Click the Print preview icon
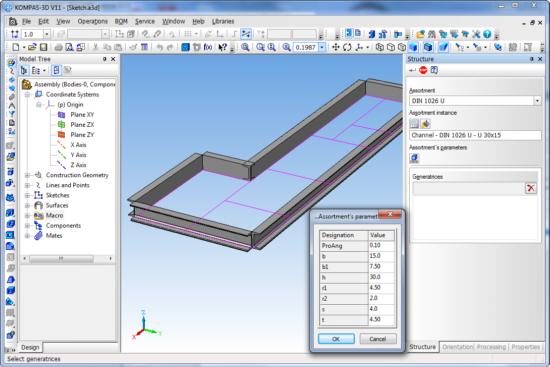Viewport: 550px width, 367px height. (x=69, y=47)
